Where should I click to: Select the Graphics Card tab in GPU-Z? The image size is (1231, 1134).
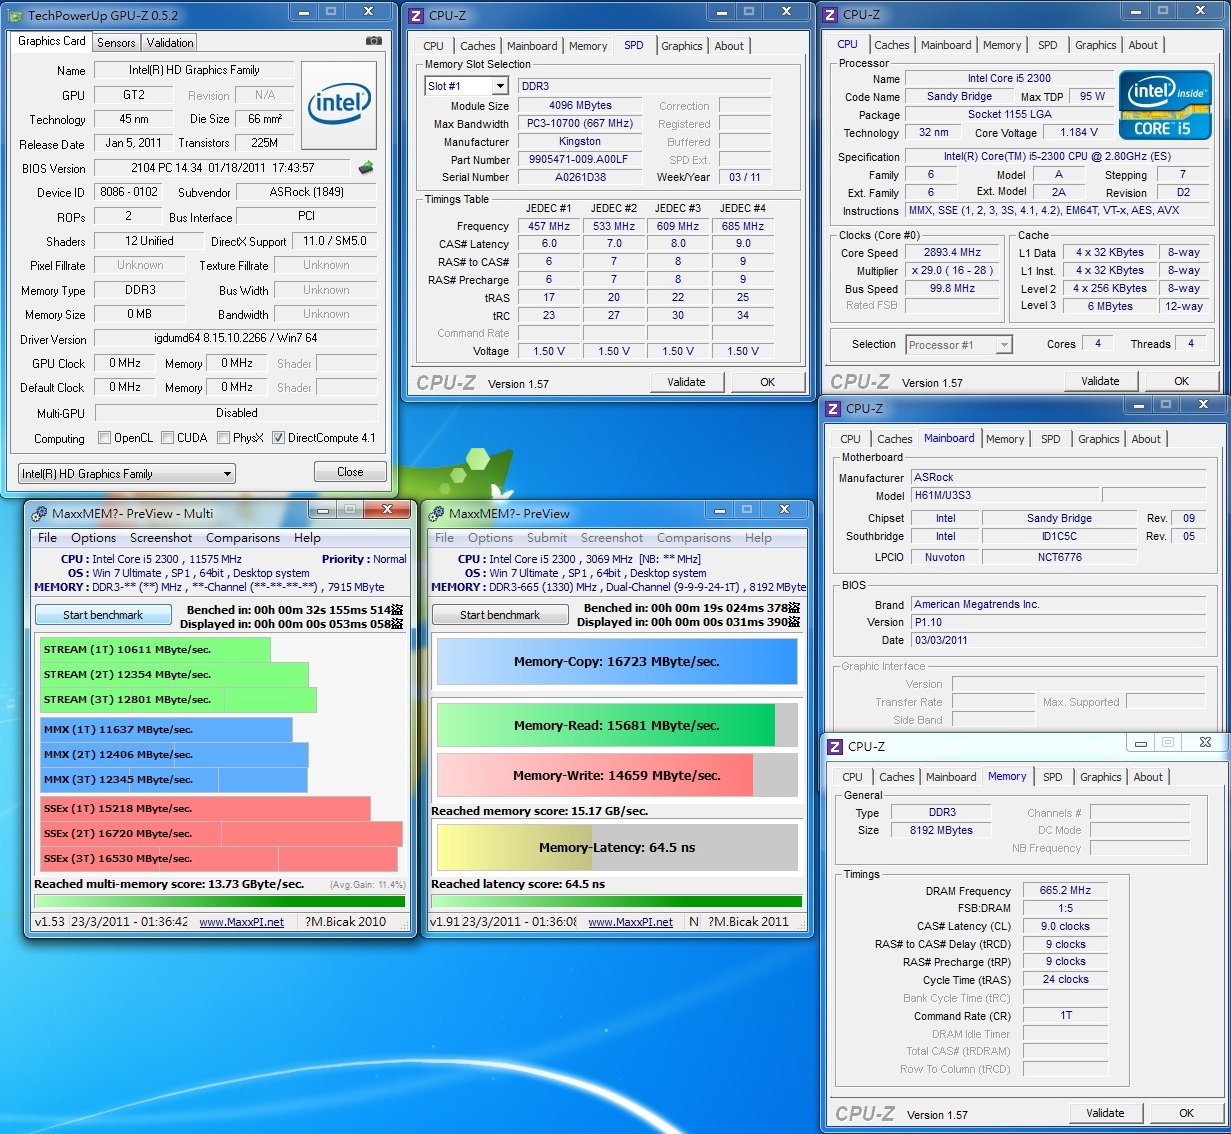(x=52, y=41)
